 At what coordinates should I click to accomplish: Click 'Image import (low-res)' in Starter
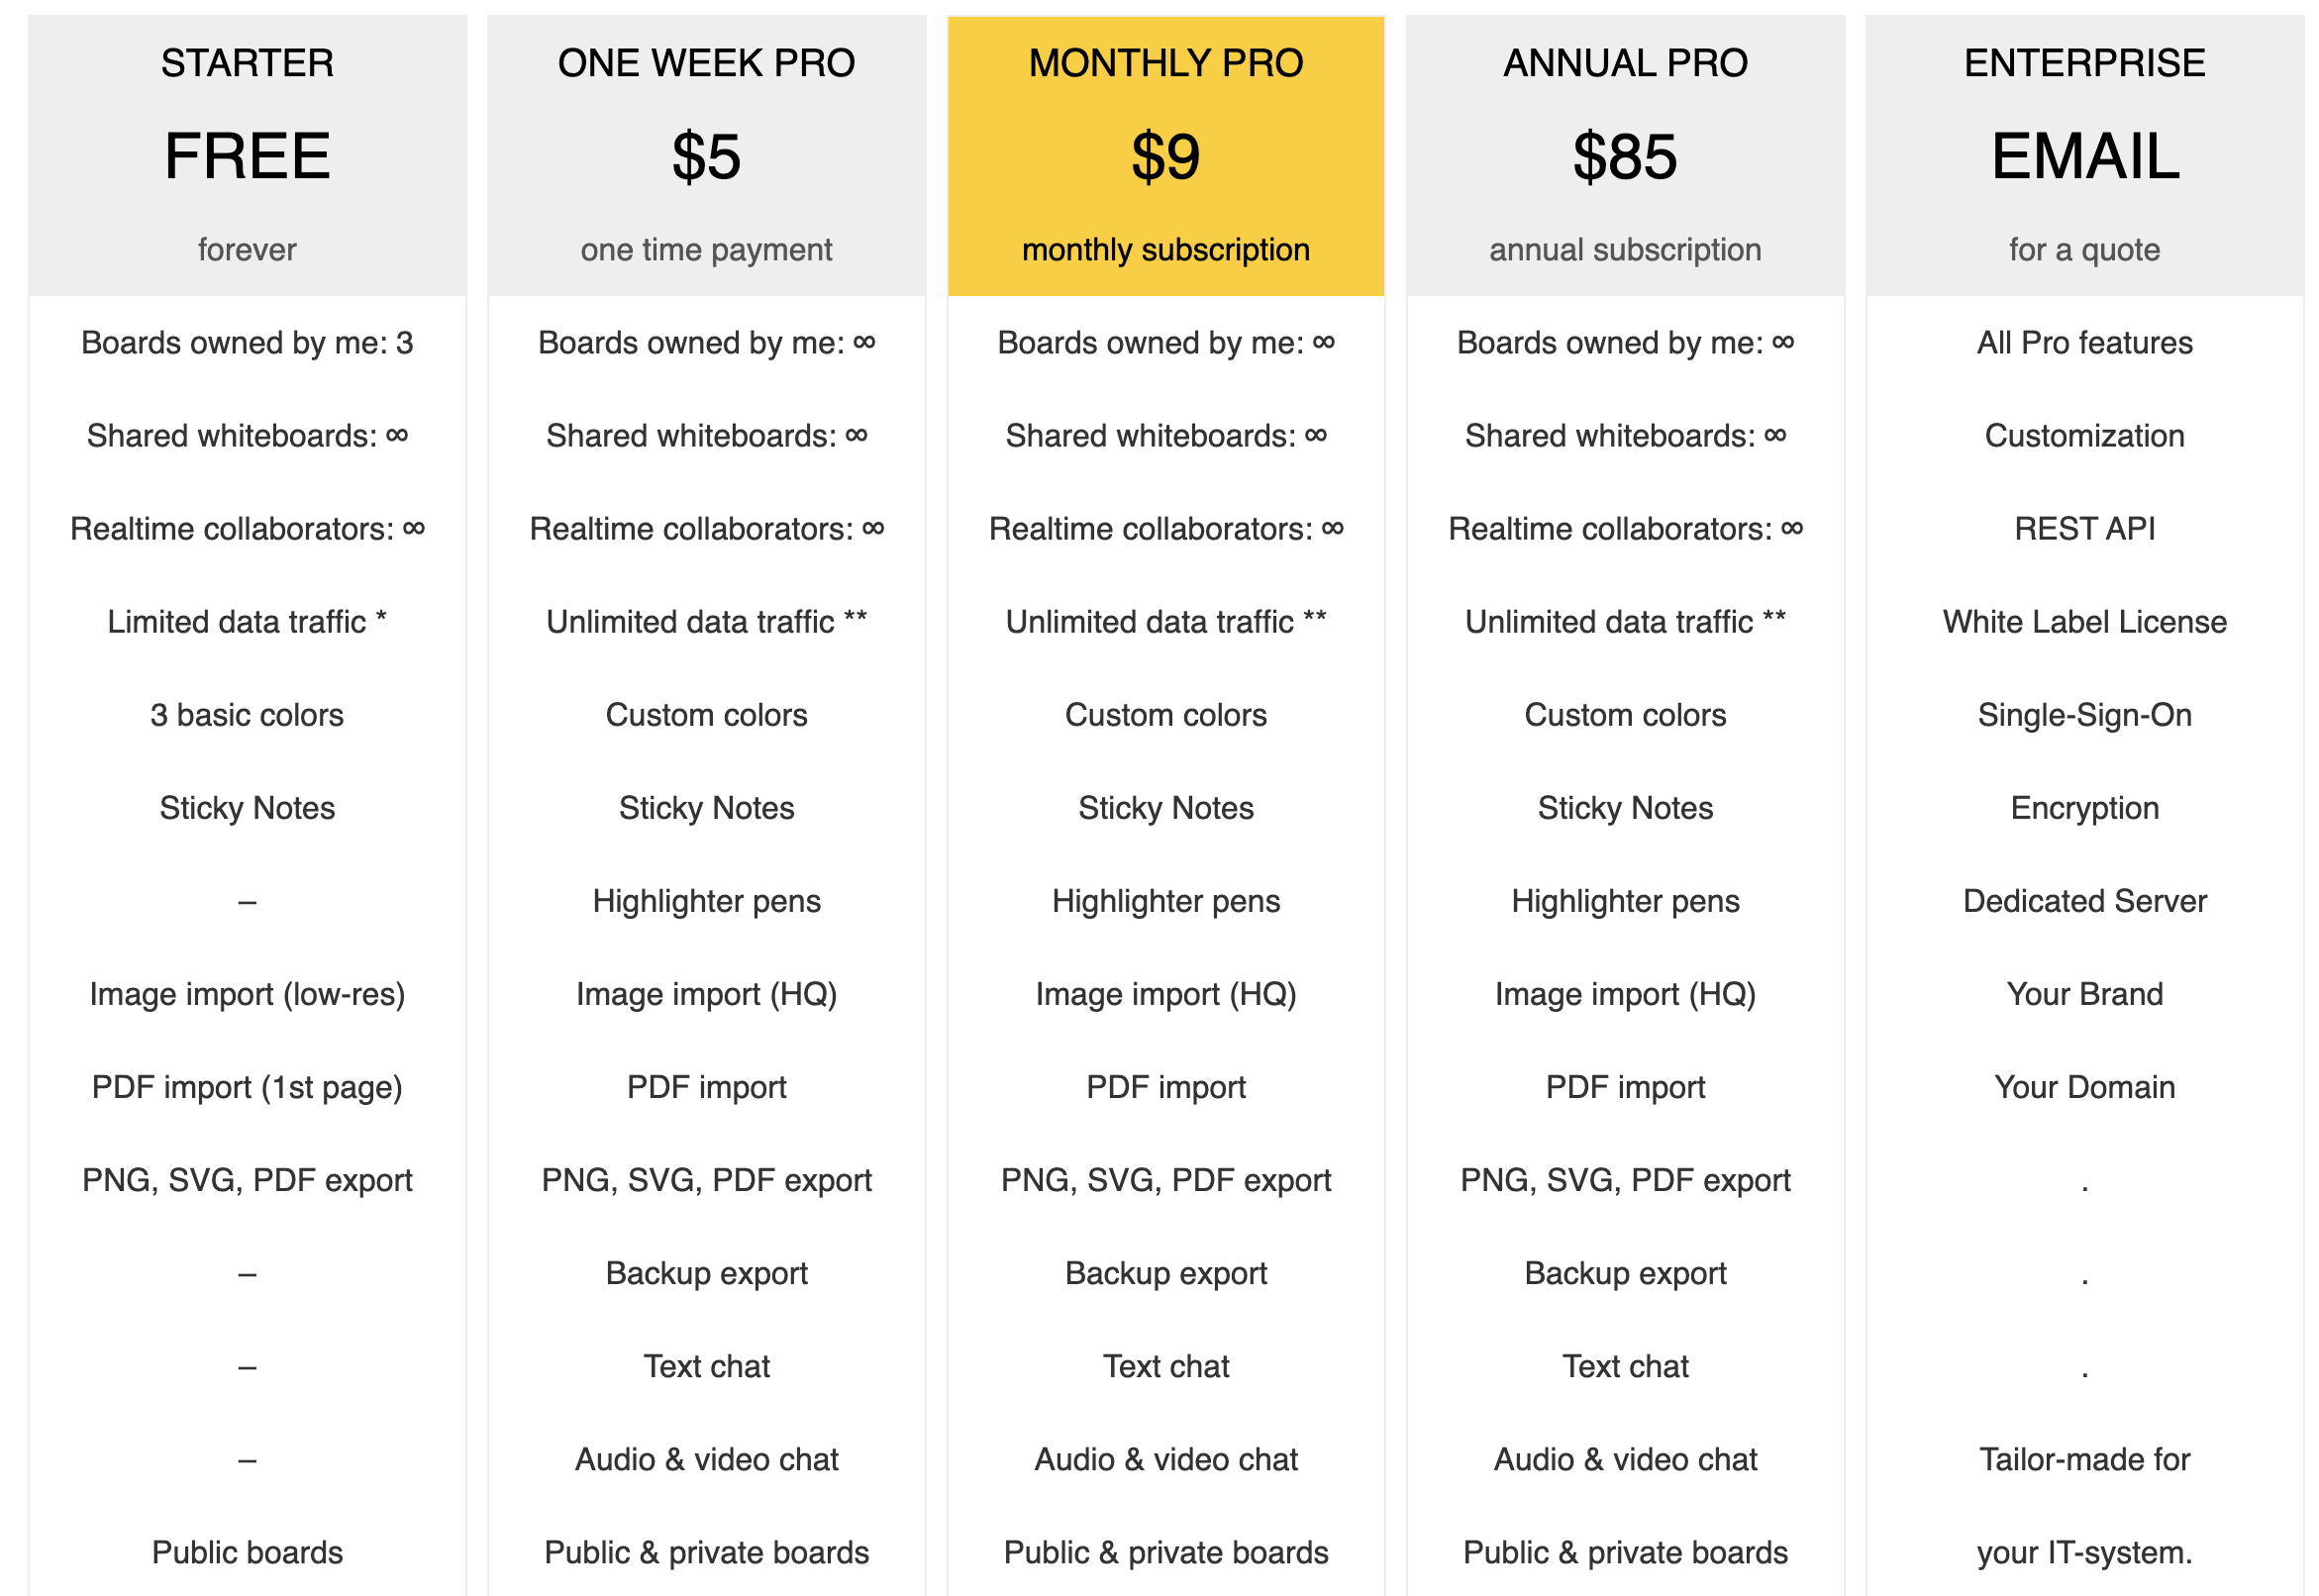pyautogui.click(x=248, y=995)
